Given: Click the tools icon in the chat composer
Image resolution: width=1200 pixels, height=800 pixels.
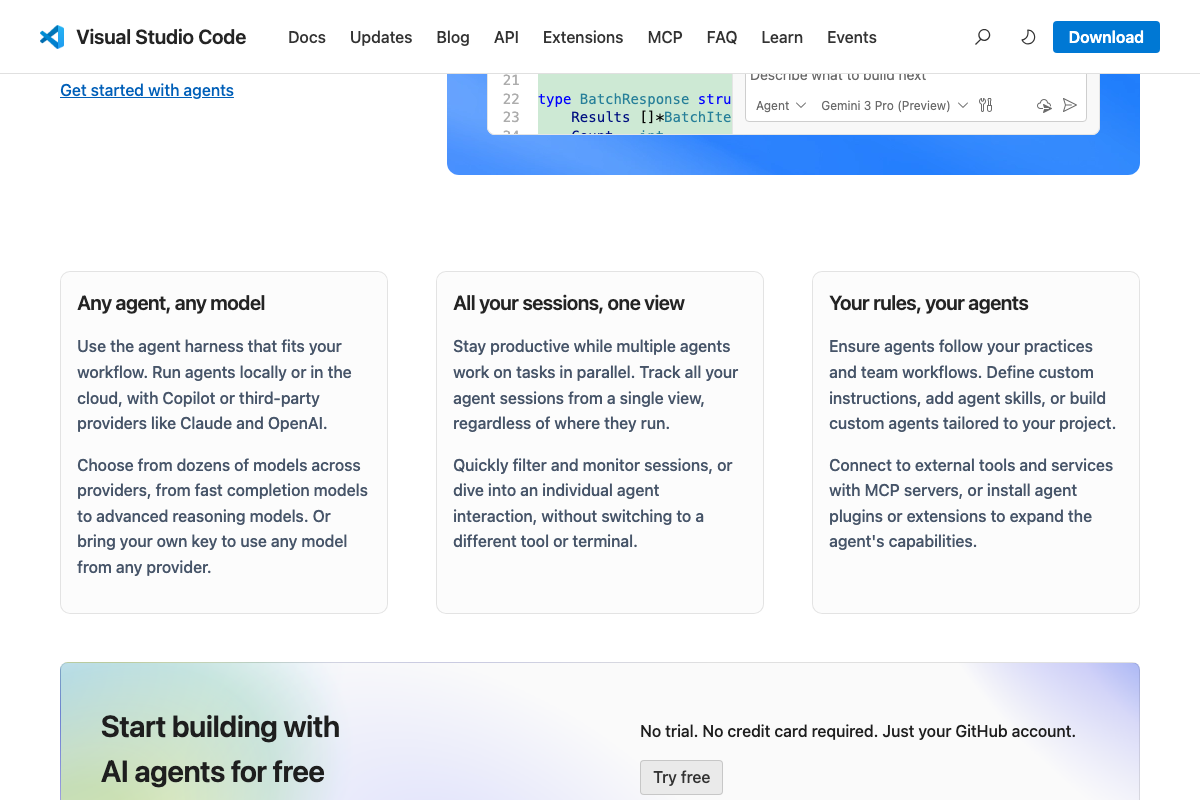Looking at the screenshot, I should coord(986,105).
